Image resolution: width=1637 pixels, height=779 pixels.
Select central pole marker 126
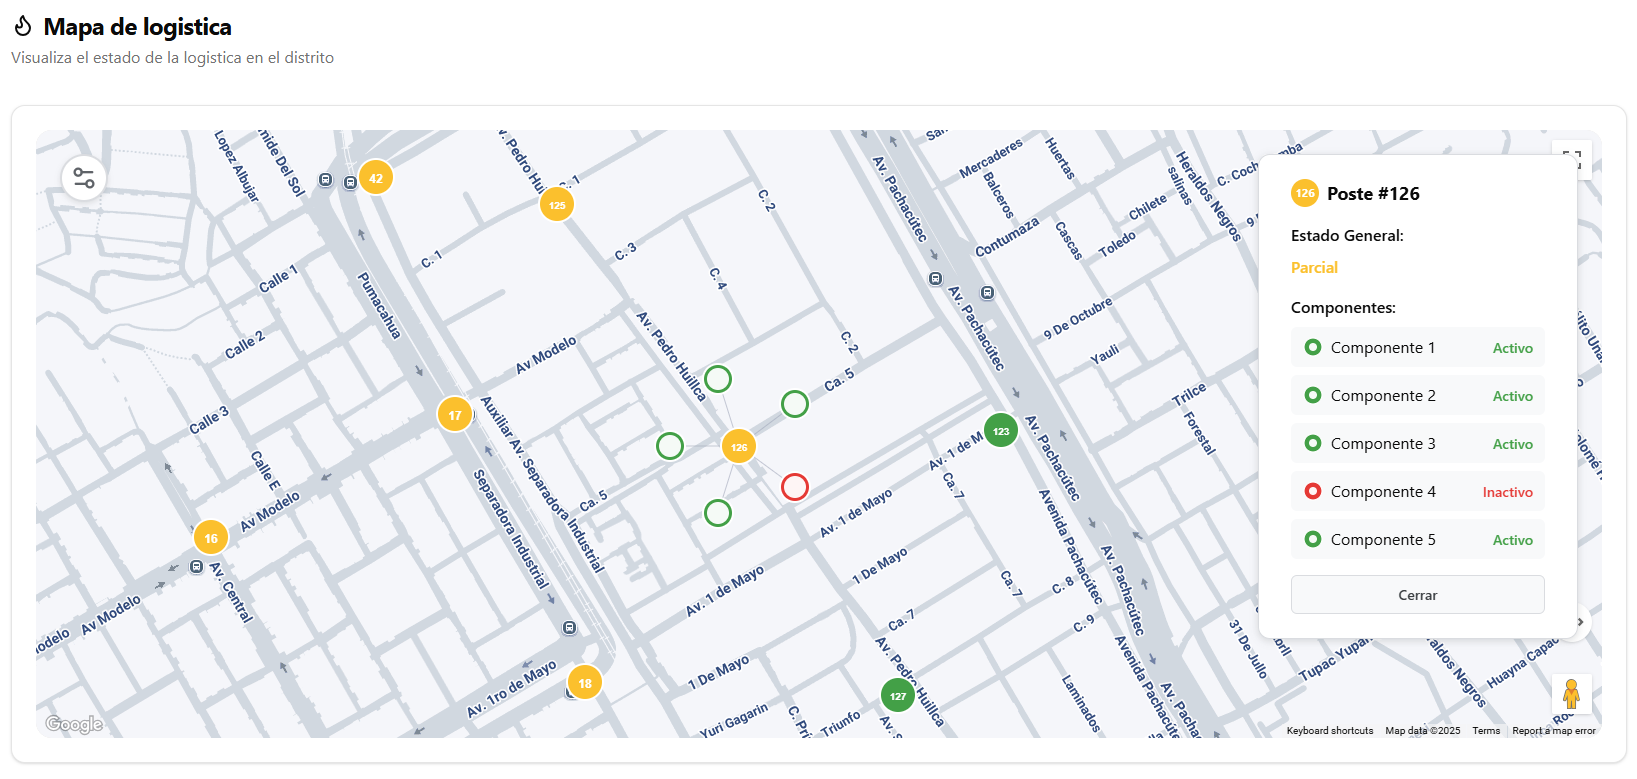(x=739, y=447)
